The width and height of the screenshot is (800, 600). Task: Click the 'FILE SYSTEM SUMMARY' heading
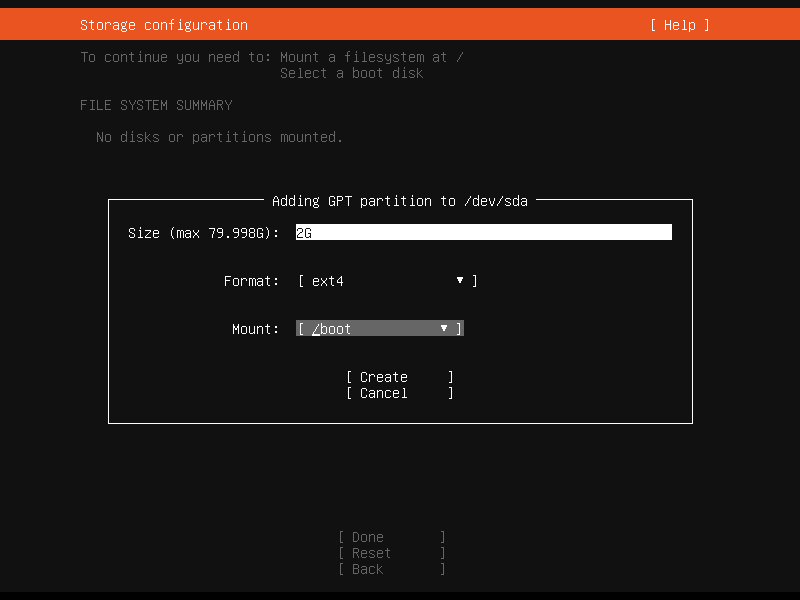tap(156, 105)
